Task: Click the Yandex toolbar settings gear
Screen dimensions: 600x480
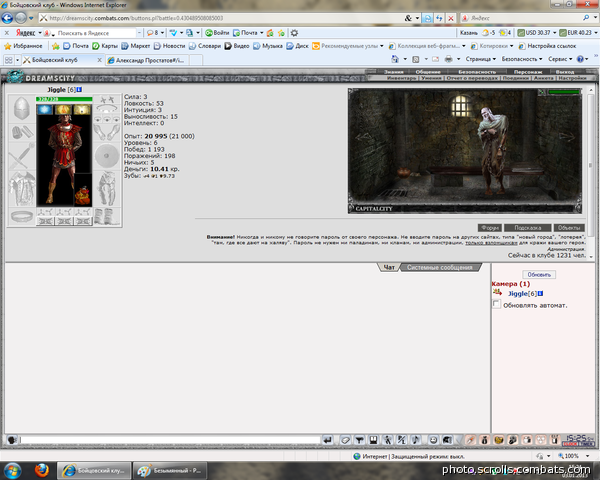Action: click(294, 33)
